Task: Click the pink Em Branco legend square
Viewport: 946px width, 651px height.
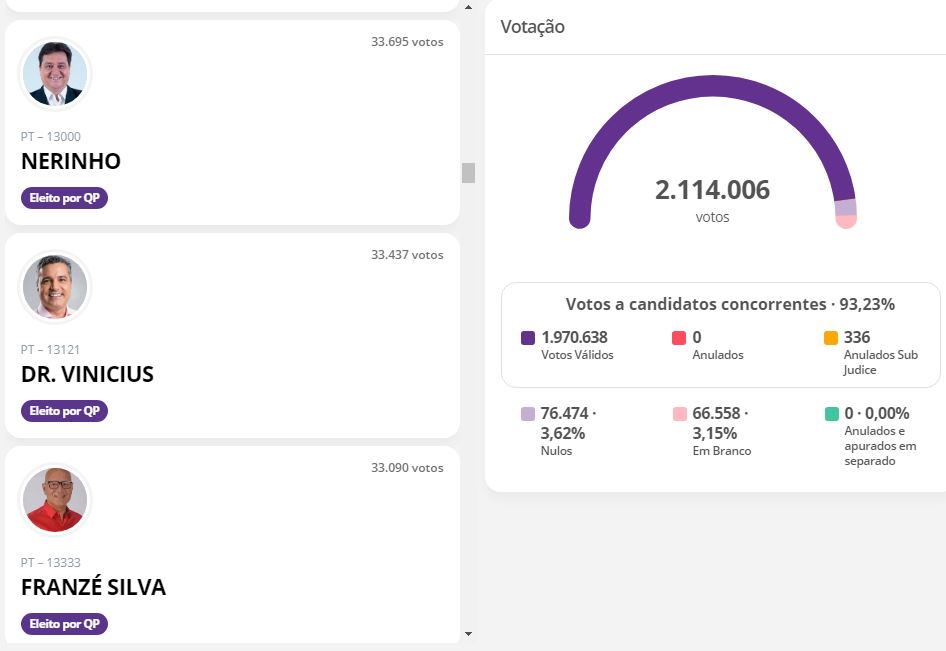Action: pos(679,414)
